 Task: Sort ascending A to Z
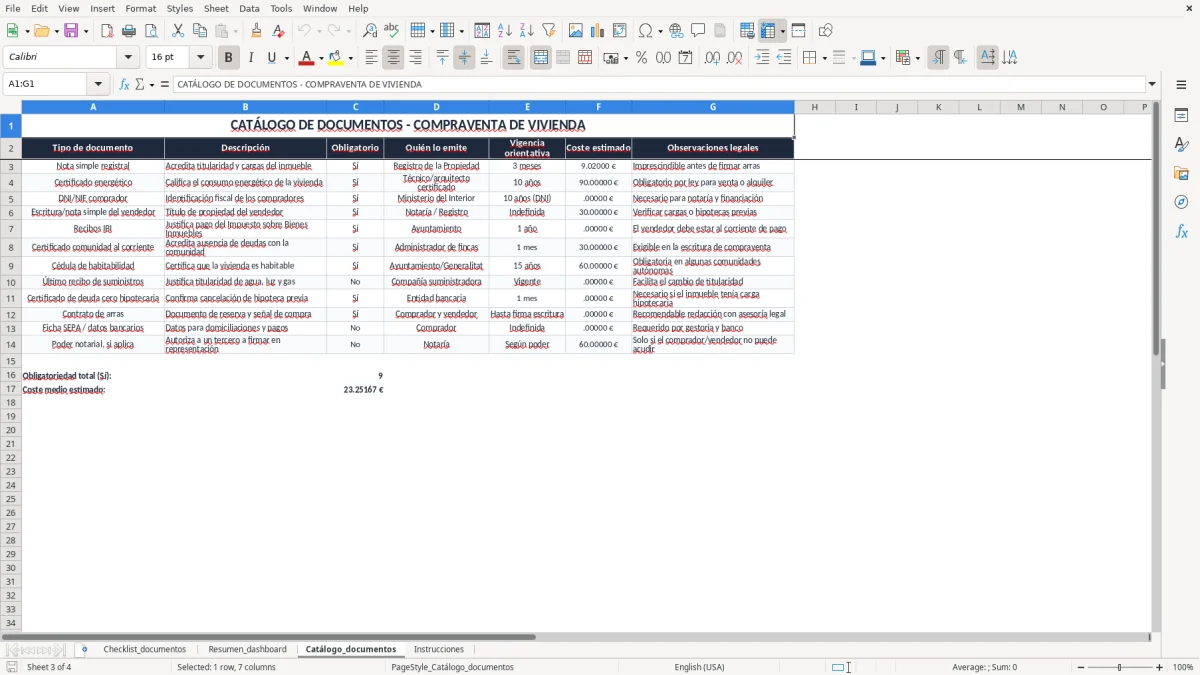(x=504, y=31)
